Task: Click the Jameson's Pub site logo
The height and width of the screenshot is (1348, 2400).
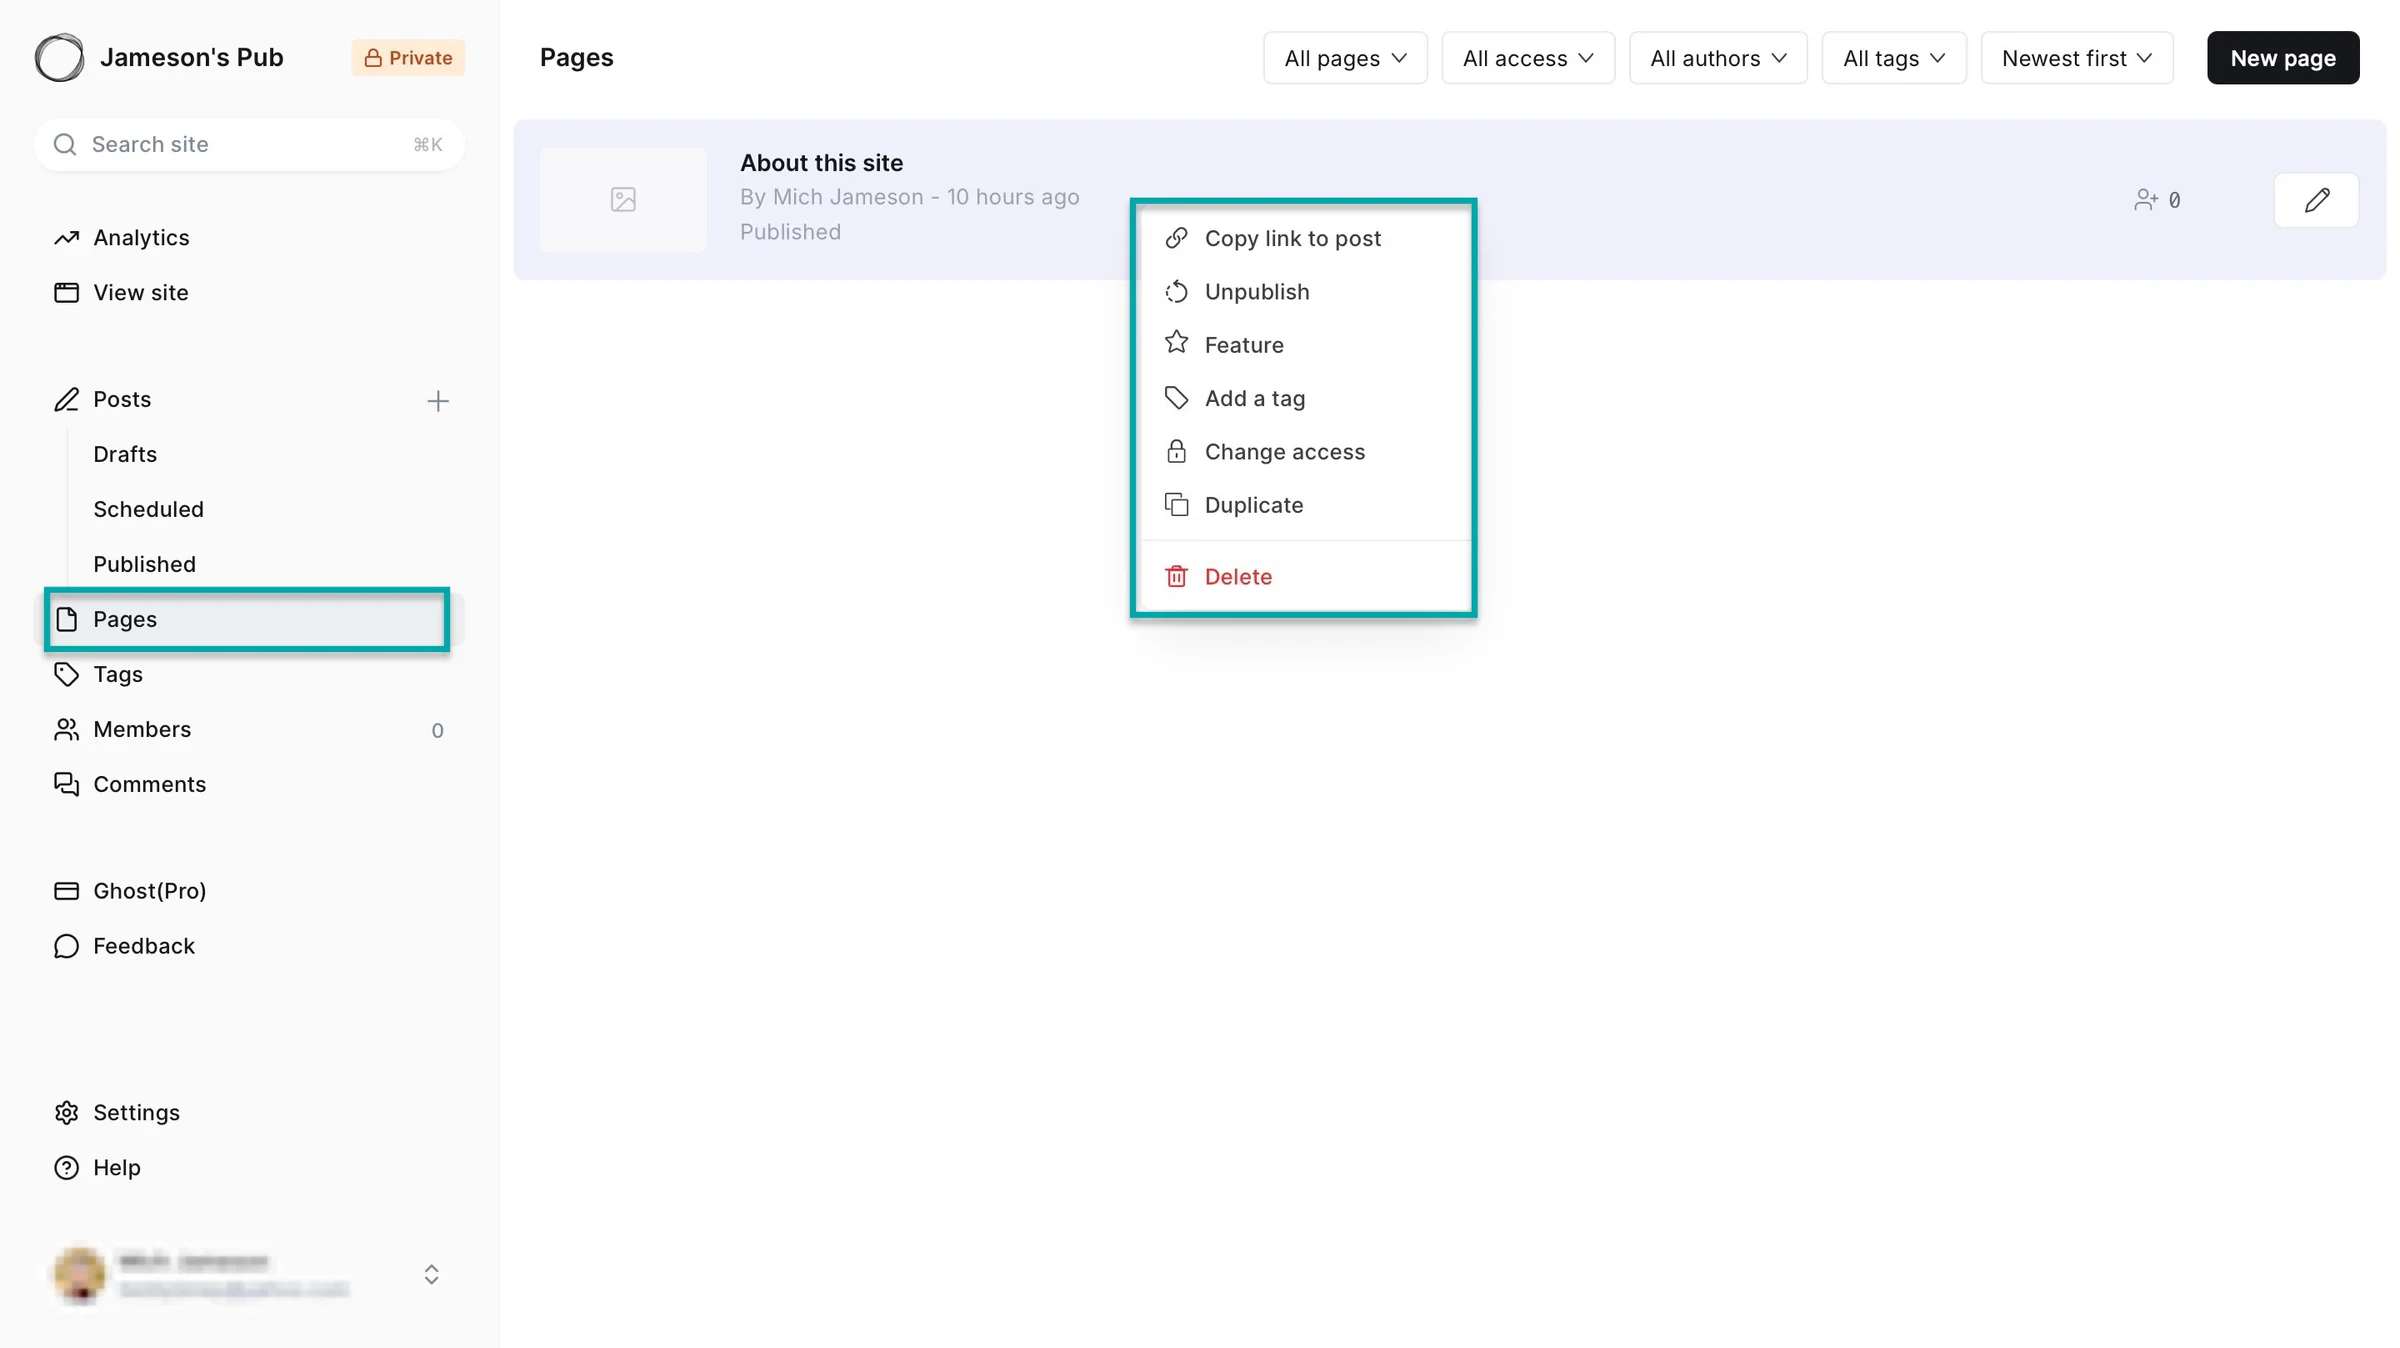Action: [60, 58]
